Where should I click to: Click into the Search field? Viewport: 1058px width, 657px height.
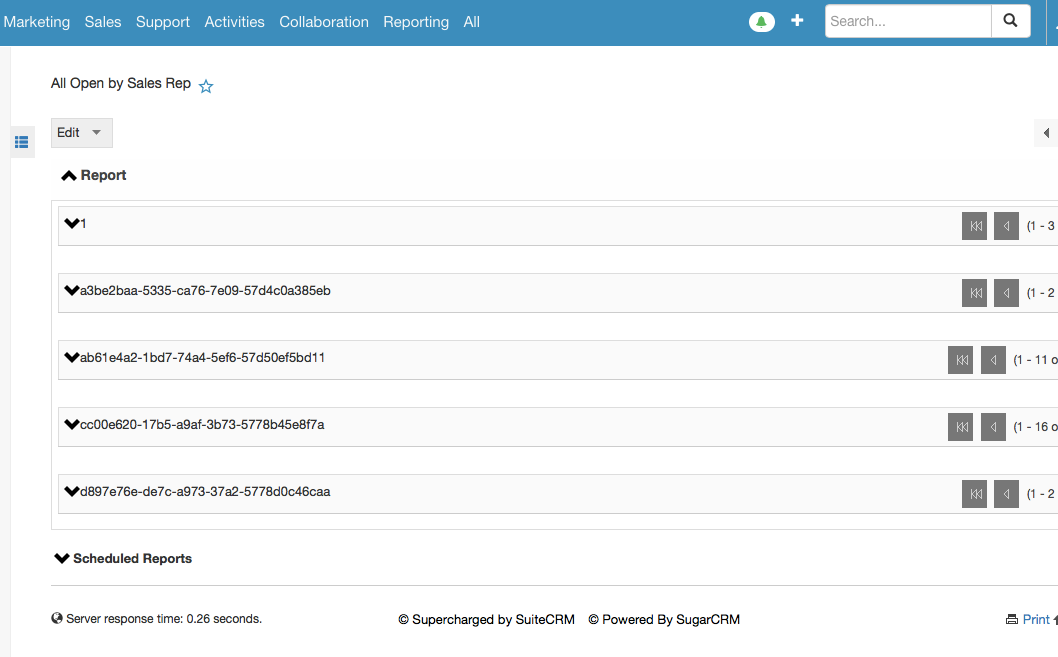[908, 21]
